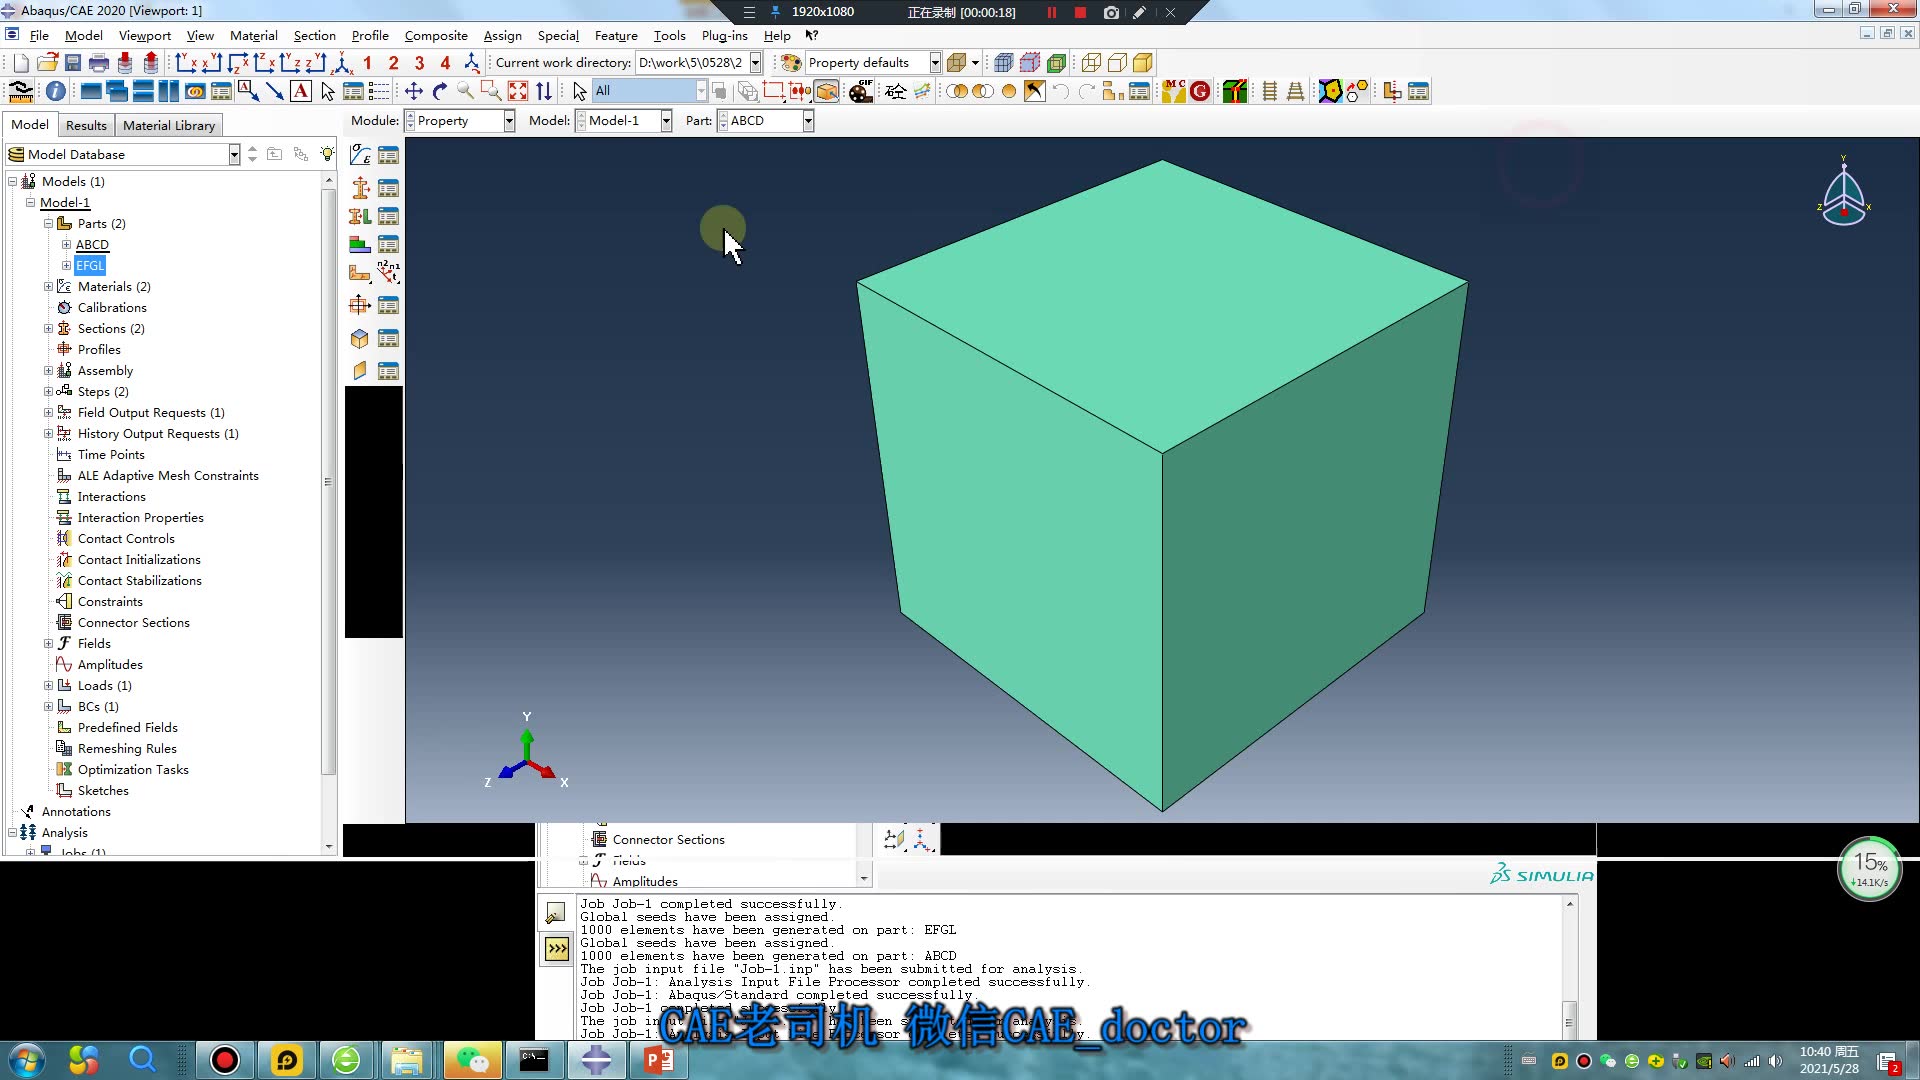Open the Section menu

tap(314, 35)
